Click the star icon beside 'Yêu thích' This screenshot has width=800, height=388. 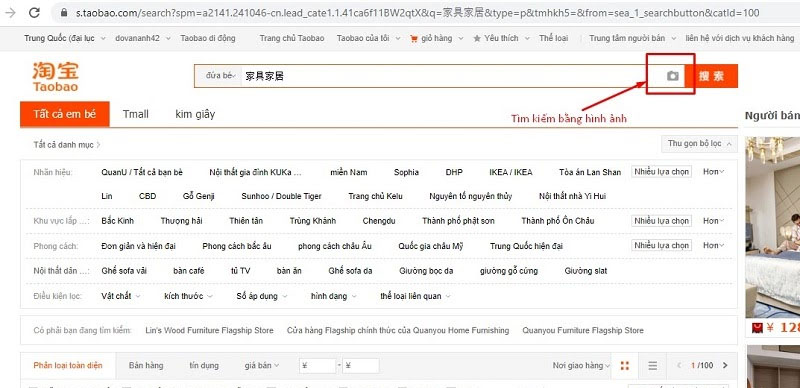click(477, 38)
